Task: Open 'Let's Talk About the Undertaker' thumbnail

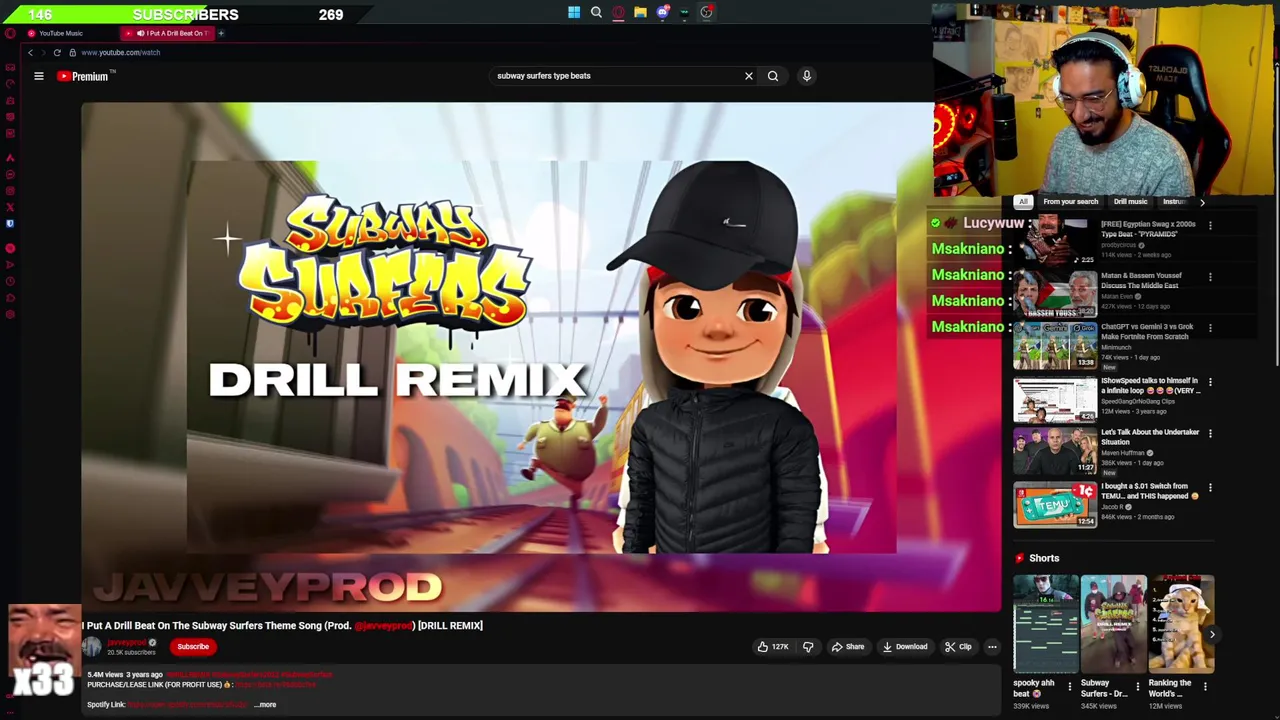Action: [1055, 451]
